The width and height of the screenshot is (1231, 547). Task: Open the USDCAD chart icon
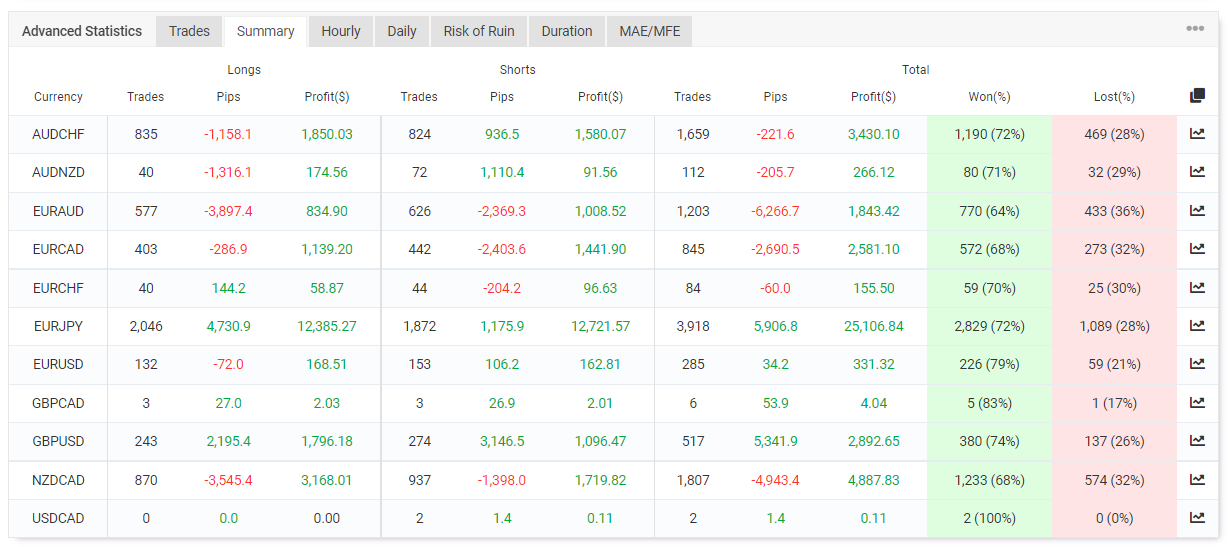pyautogui.click(x=1197, y=518)
